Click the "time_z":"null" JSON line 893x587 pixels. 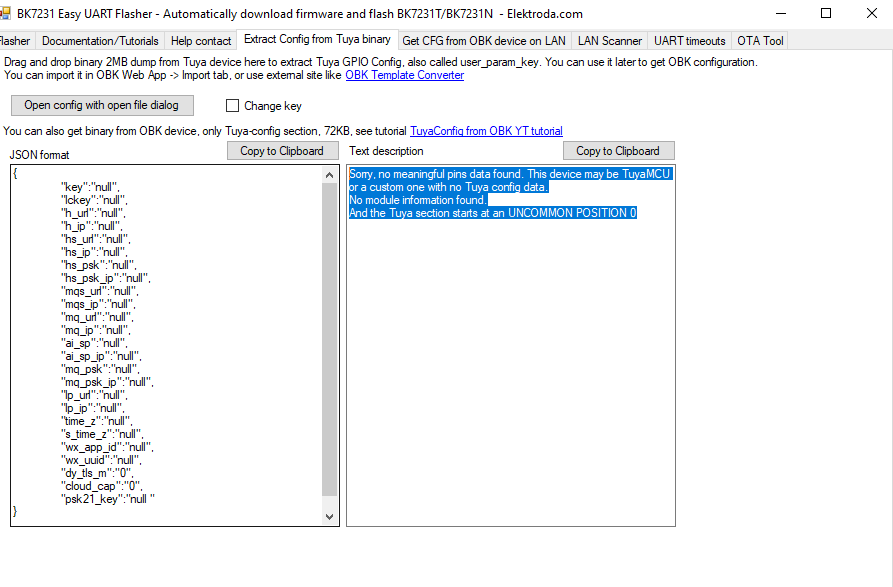point(96,421)
